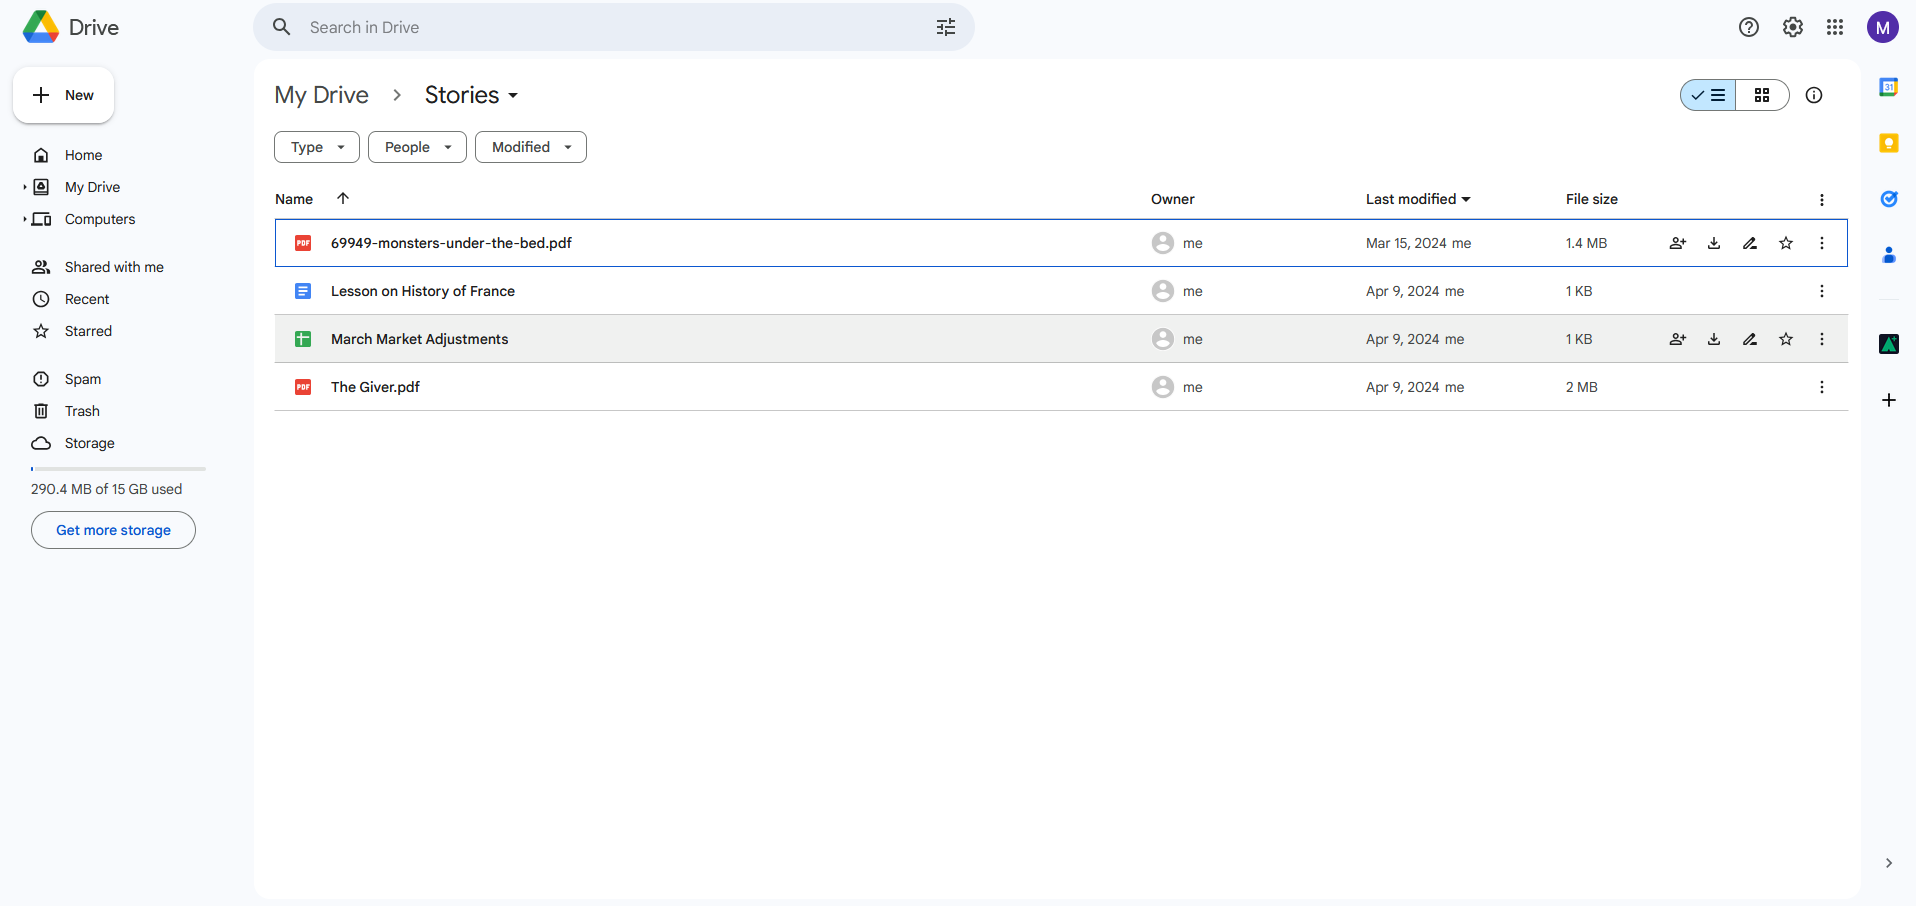Screen dimensions: 1916x906
Task: Star March Market Adjustments
Action: 1786,339
